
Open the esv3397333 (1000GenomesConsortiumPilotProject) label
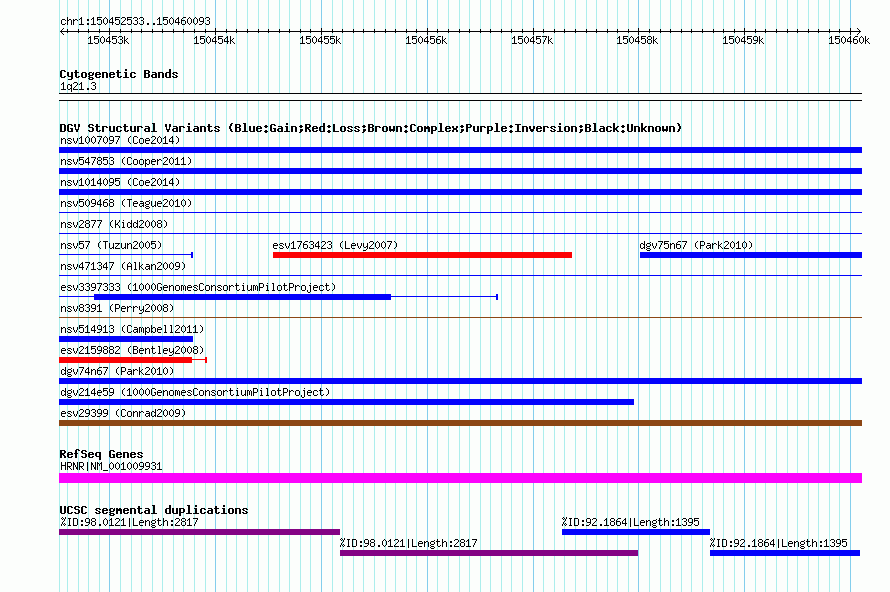point(197,287)
